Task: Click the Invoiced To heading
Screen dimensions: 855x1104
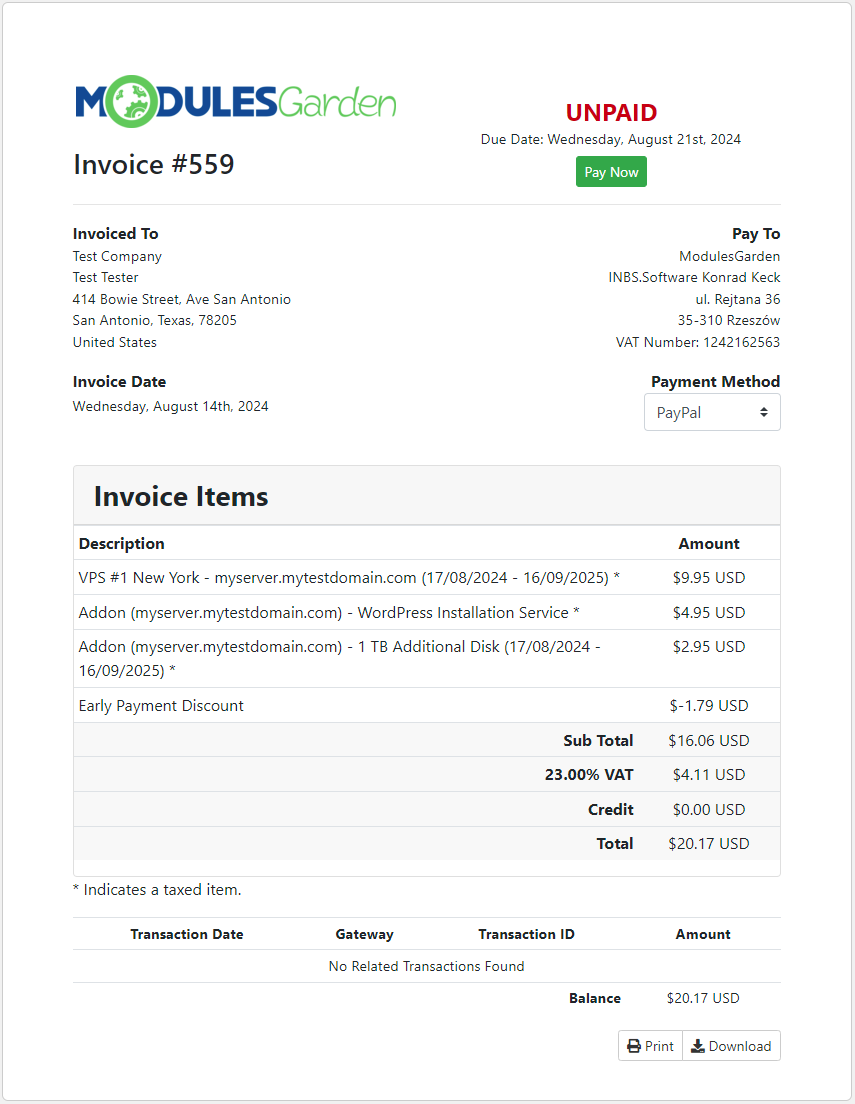Action: point(116,234)
